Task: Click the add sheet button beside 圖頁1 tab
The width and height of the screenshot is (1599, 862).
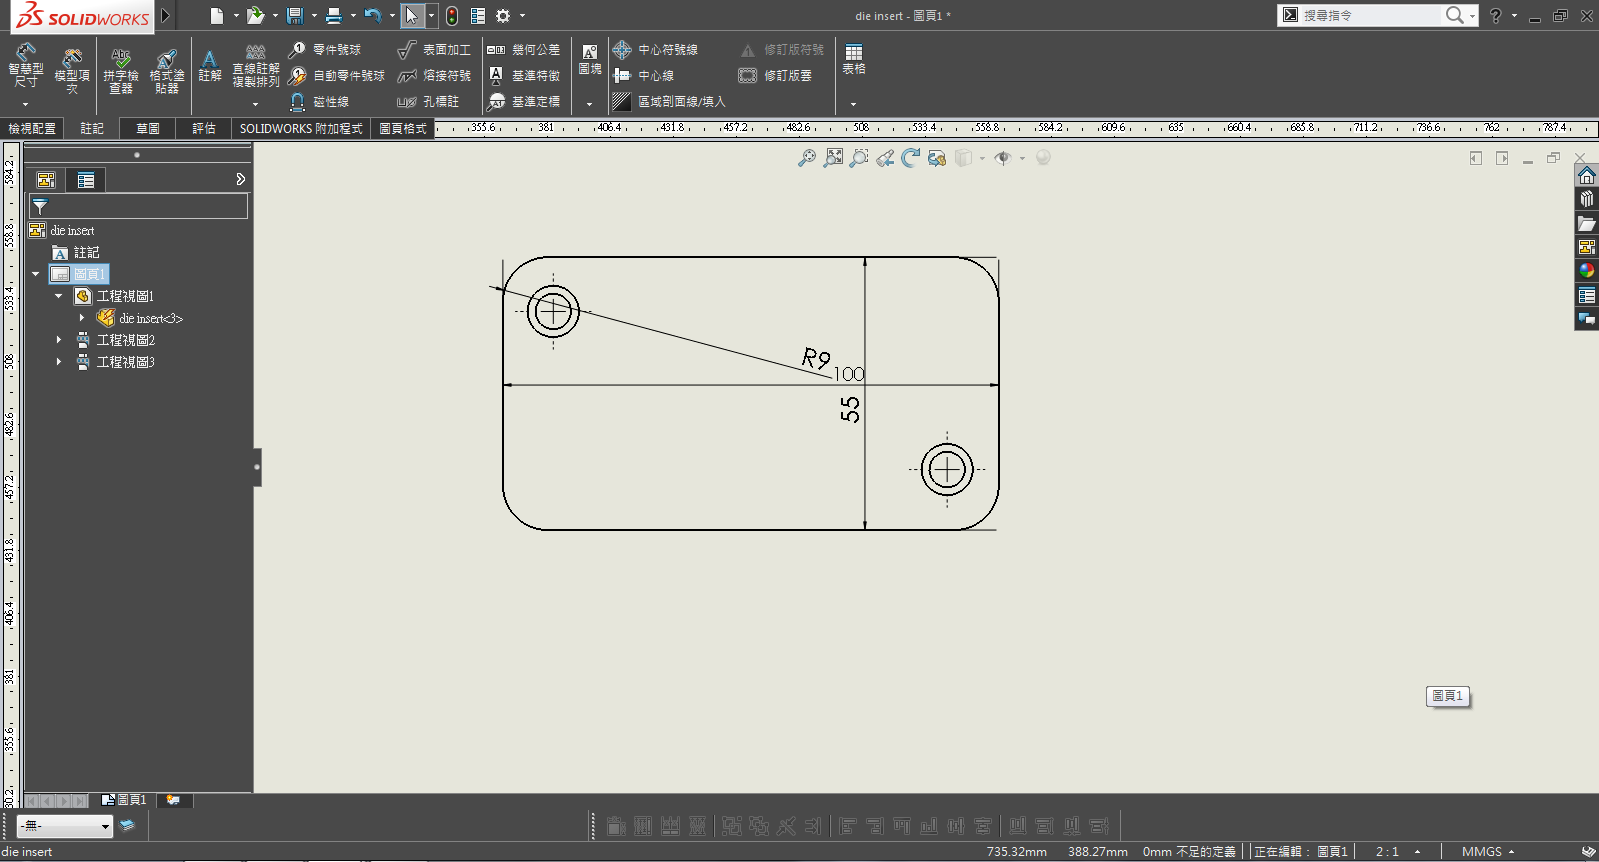Action: 173,800
